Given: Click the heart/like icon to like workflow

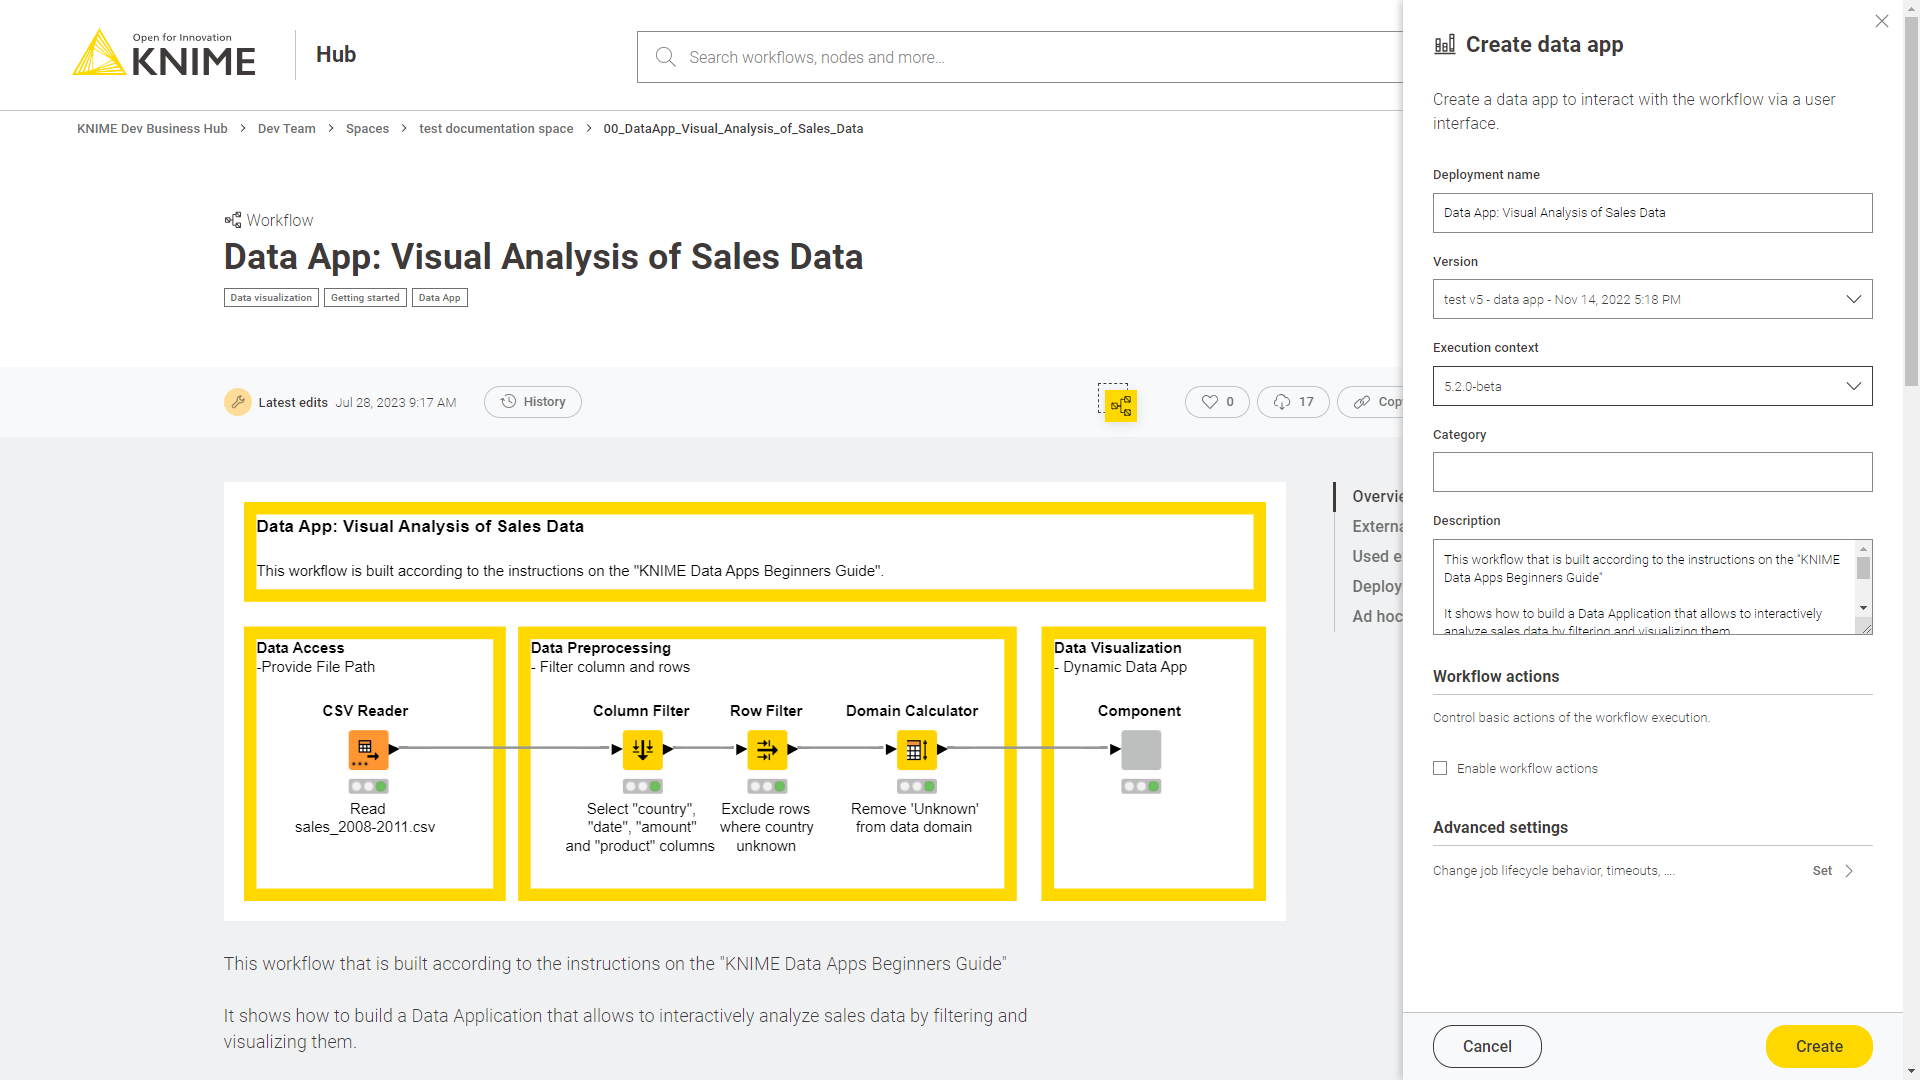Looking at the screenshot, I should [x=1209, y=401].
